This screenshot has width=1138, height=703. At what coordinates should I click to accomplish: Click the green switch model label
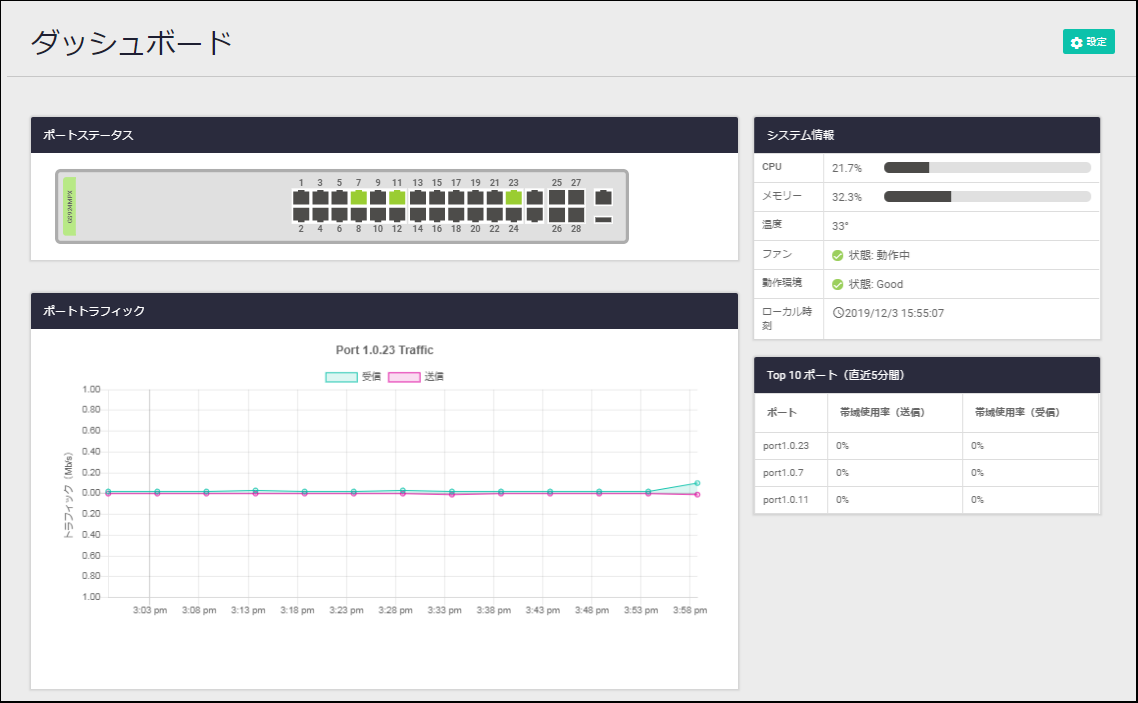tap(70, 206)
